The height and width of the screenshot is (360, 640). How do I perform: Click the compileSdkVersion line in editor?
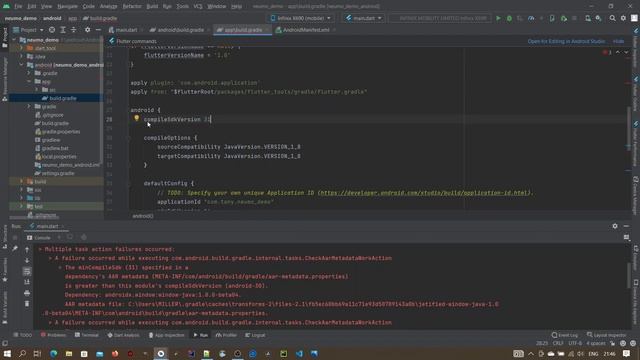pos(177,119)
